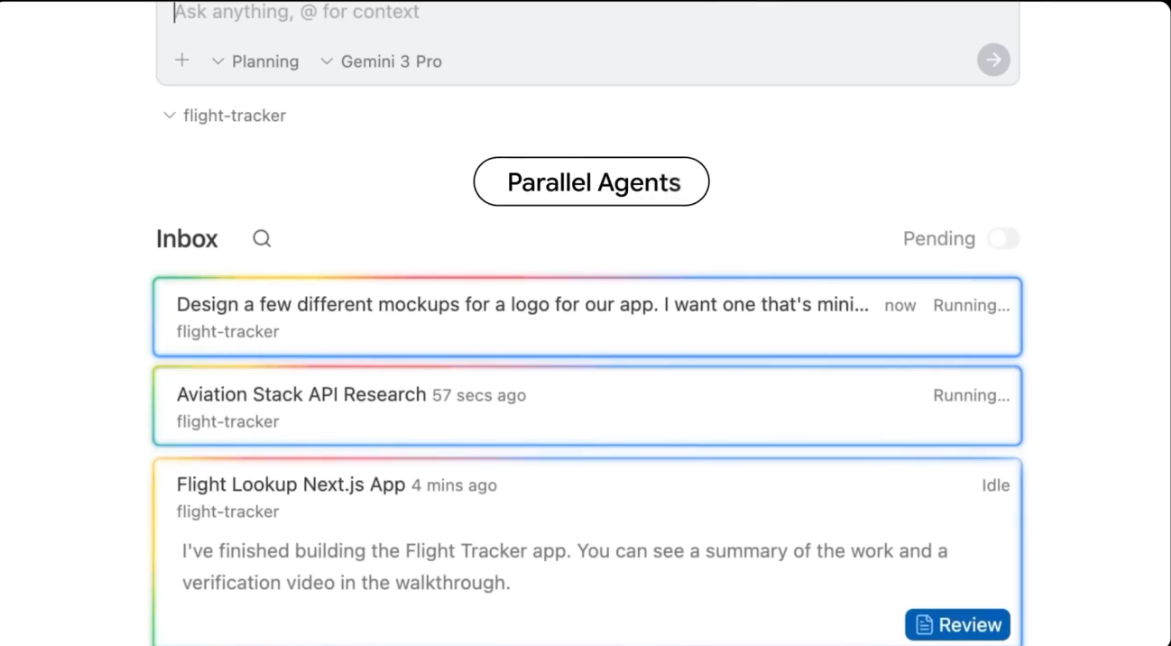Click the 'Running...' status of Aviation Stack task

tap(971, 396)
